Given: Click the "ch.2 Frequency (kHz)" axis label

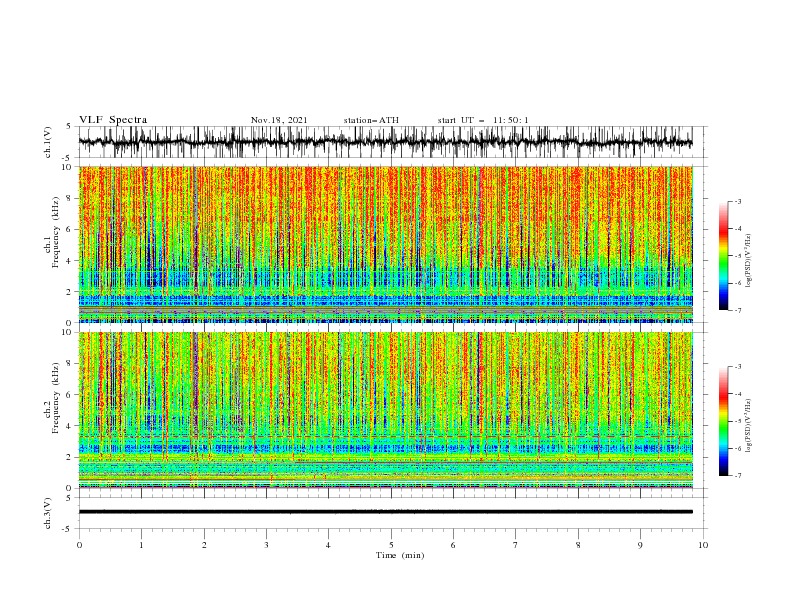Looking at the screenshot, I should [52, 398].
